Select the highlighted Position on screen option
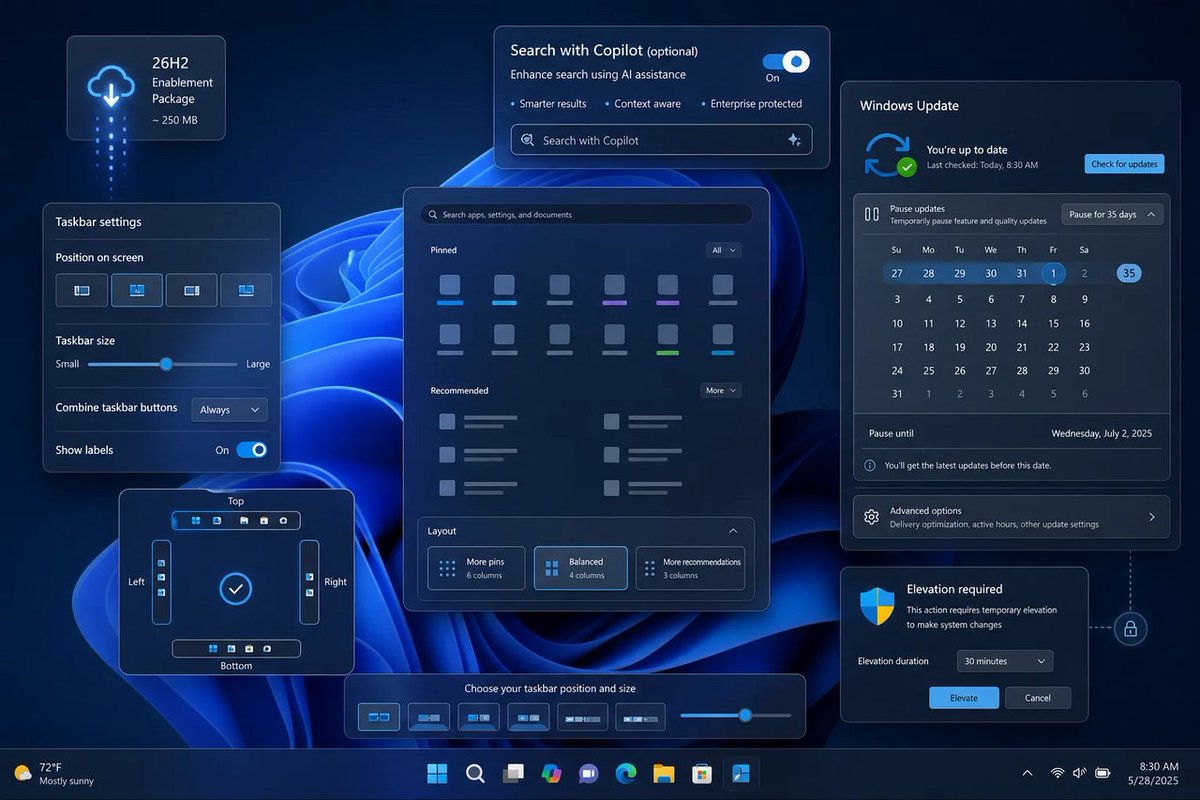The image size is (1200, 800). click(137, 290)
